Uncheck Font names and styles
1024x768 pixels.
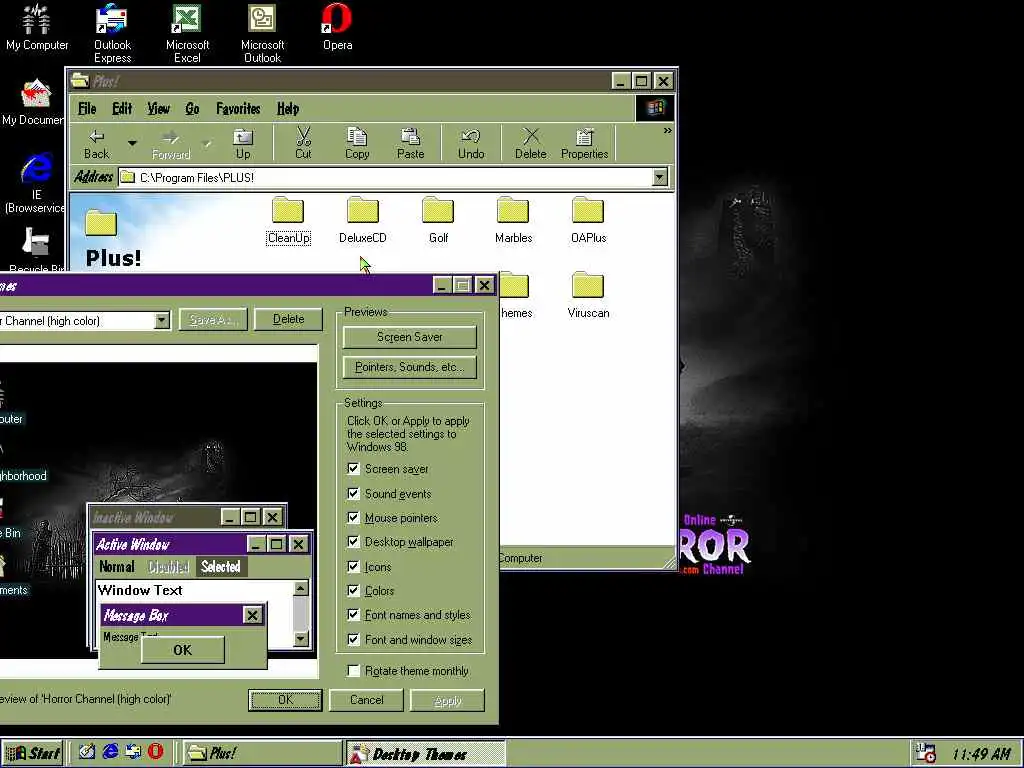(353, 615)
